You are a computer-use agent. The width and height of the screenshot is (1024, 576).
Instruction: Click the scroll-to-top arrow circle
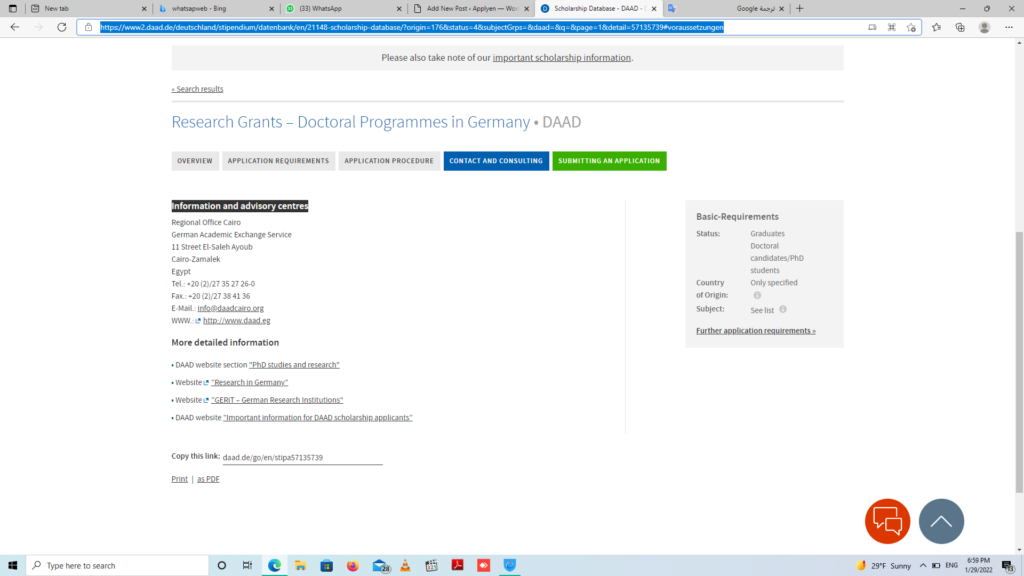coord(941,521)
